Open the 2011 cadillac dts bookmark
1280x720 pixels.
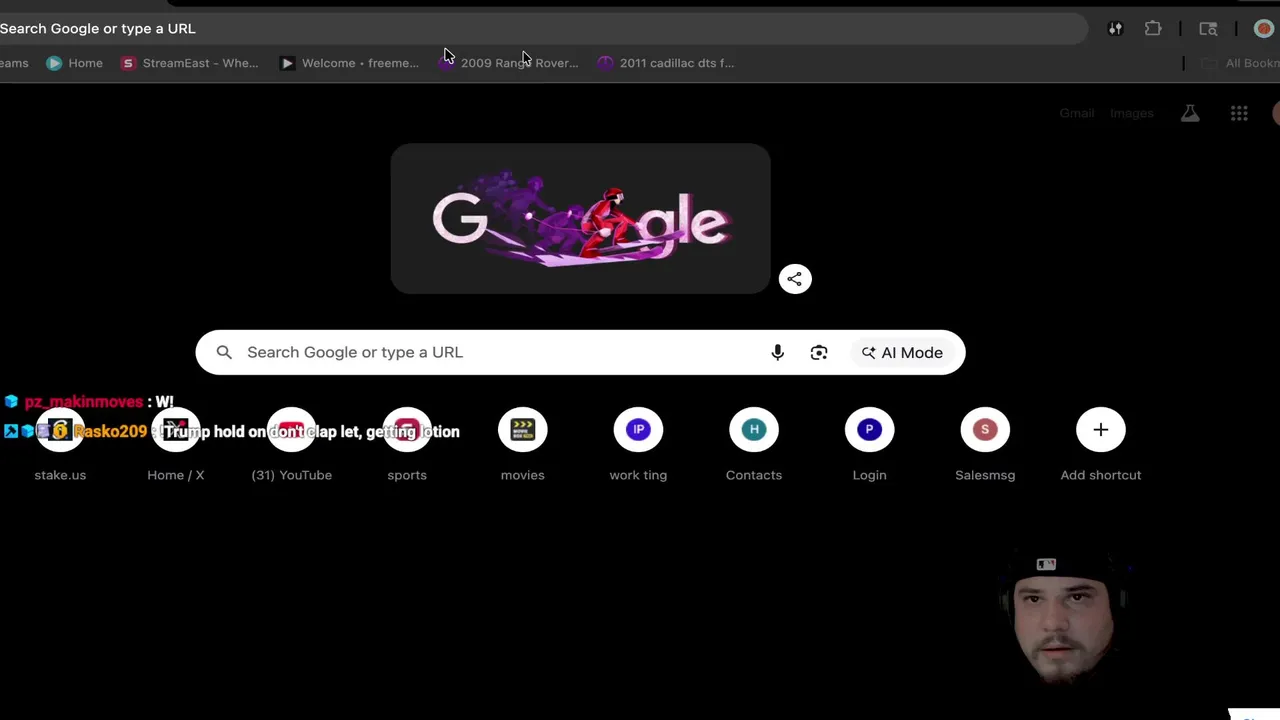(666, 63)
